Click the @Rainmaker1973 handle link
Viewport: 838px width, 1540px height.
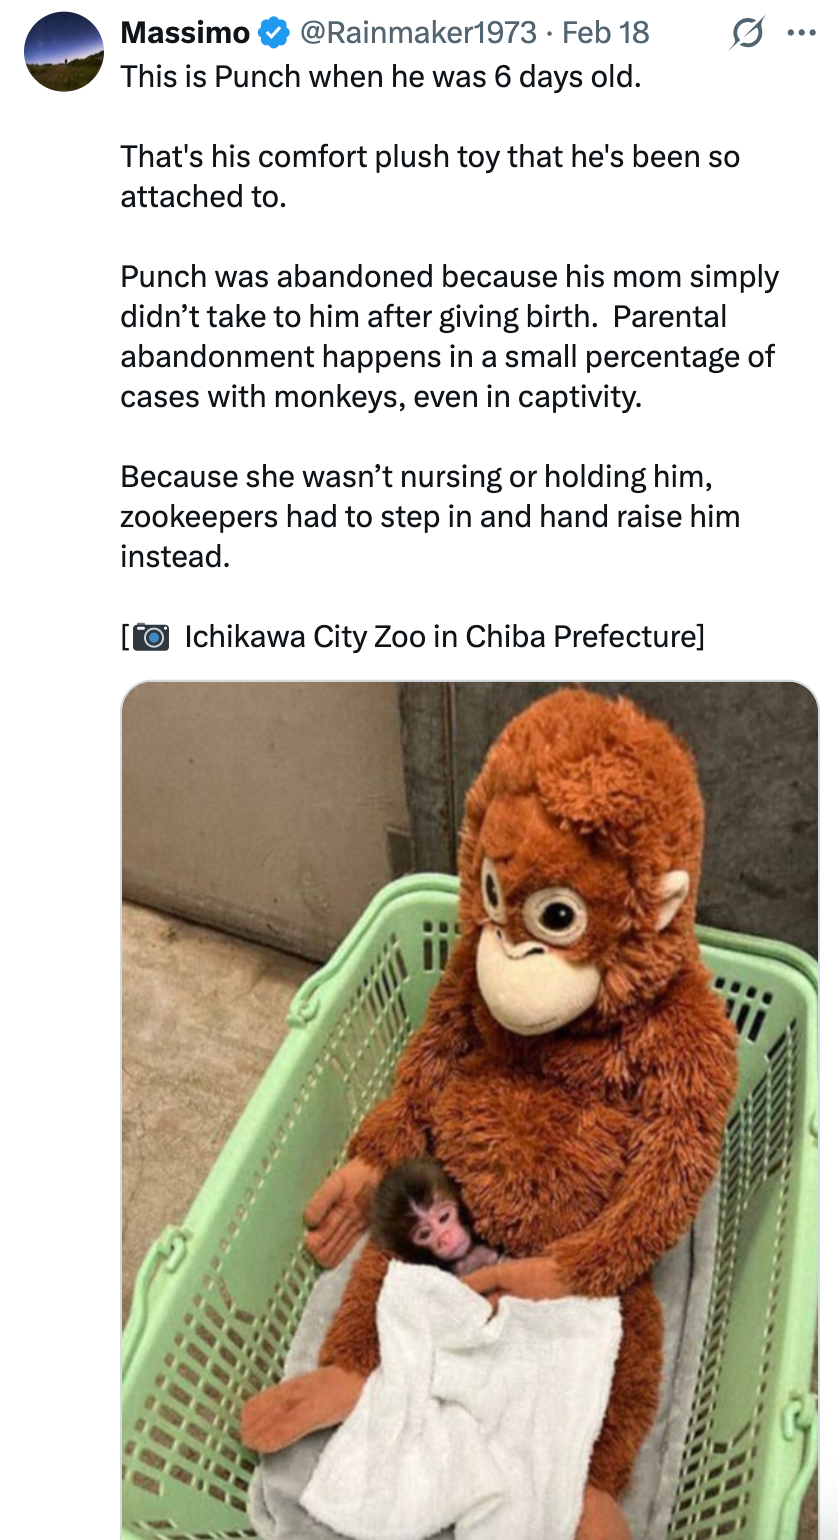point(420,33)
